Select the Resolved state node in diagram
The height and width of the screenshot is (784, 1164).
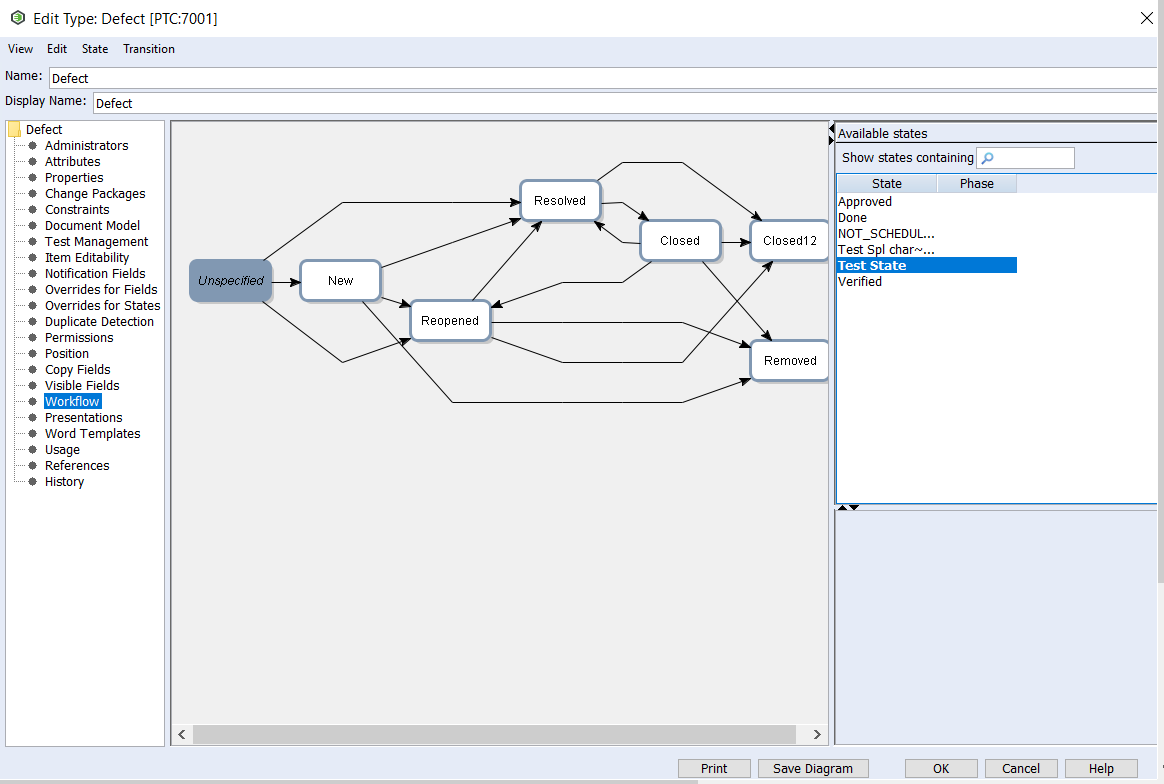pyautogui.click(x=560, y=201)
